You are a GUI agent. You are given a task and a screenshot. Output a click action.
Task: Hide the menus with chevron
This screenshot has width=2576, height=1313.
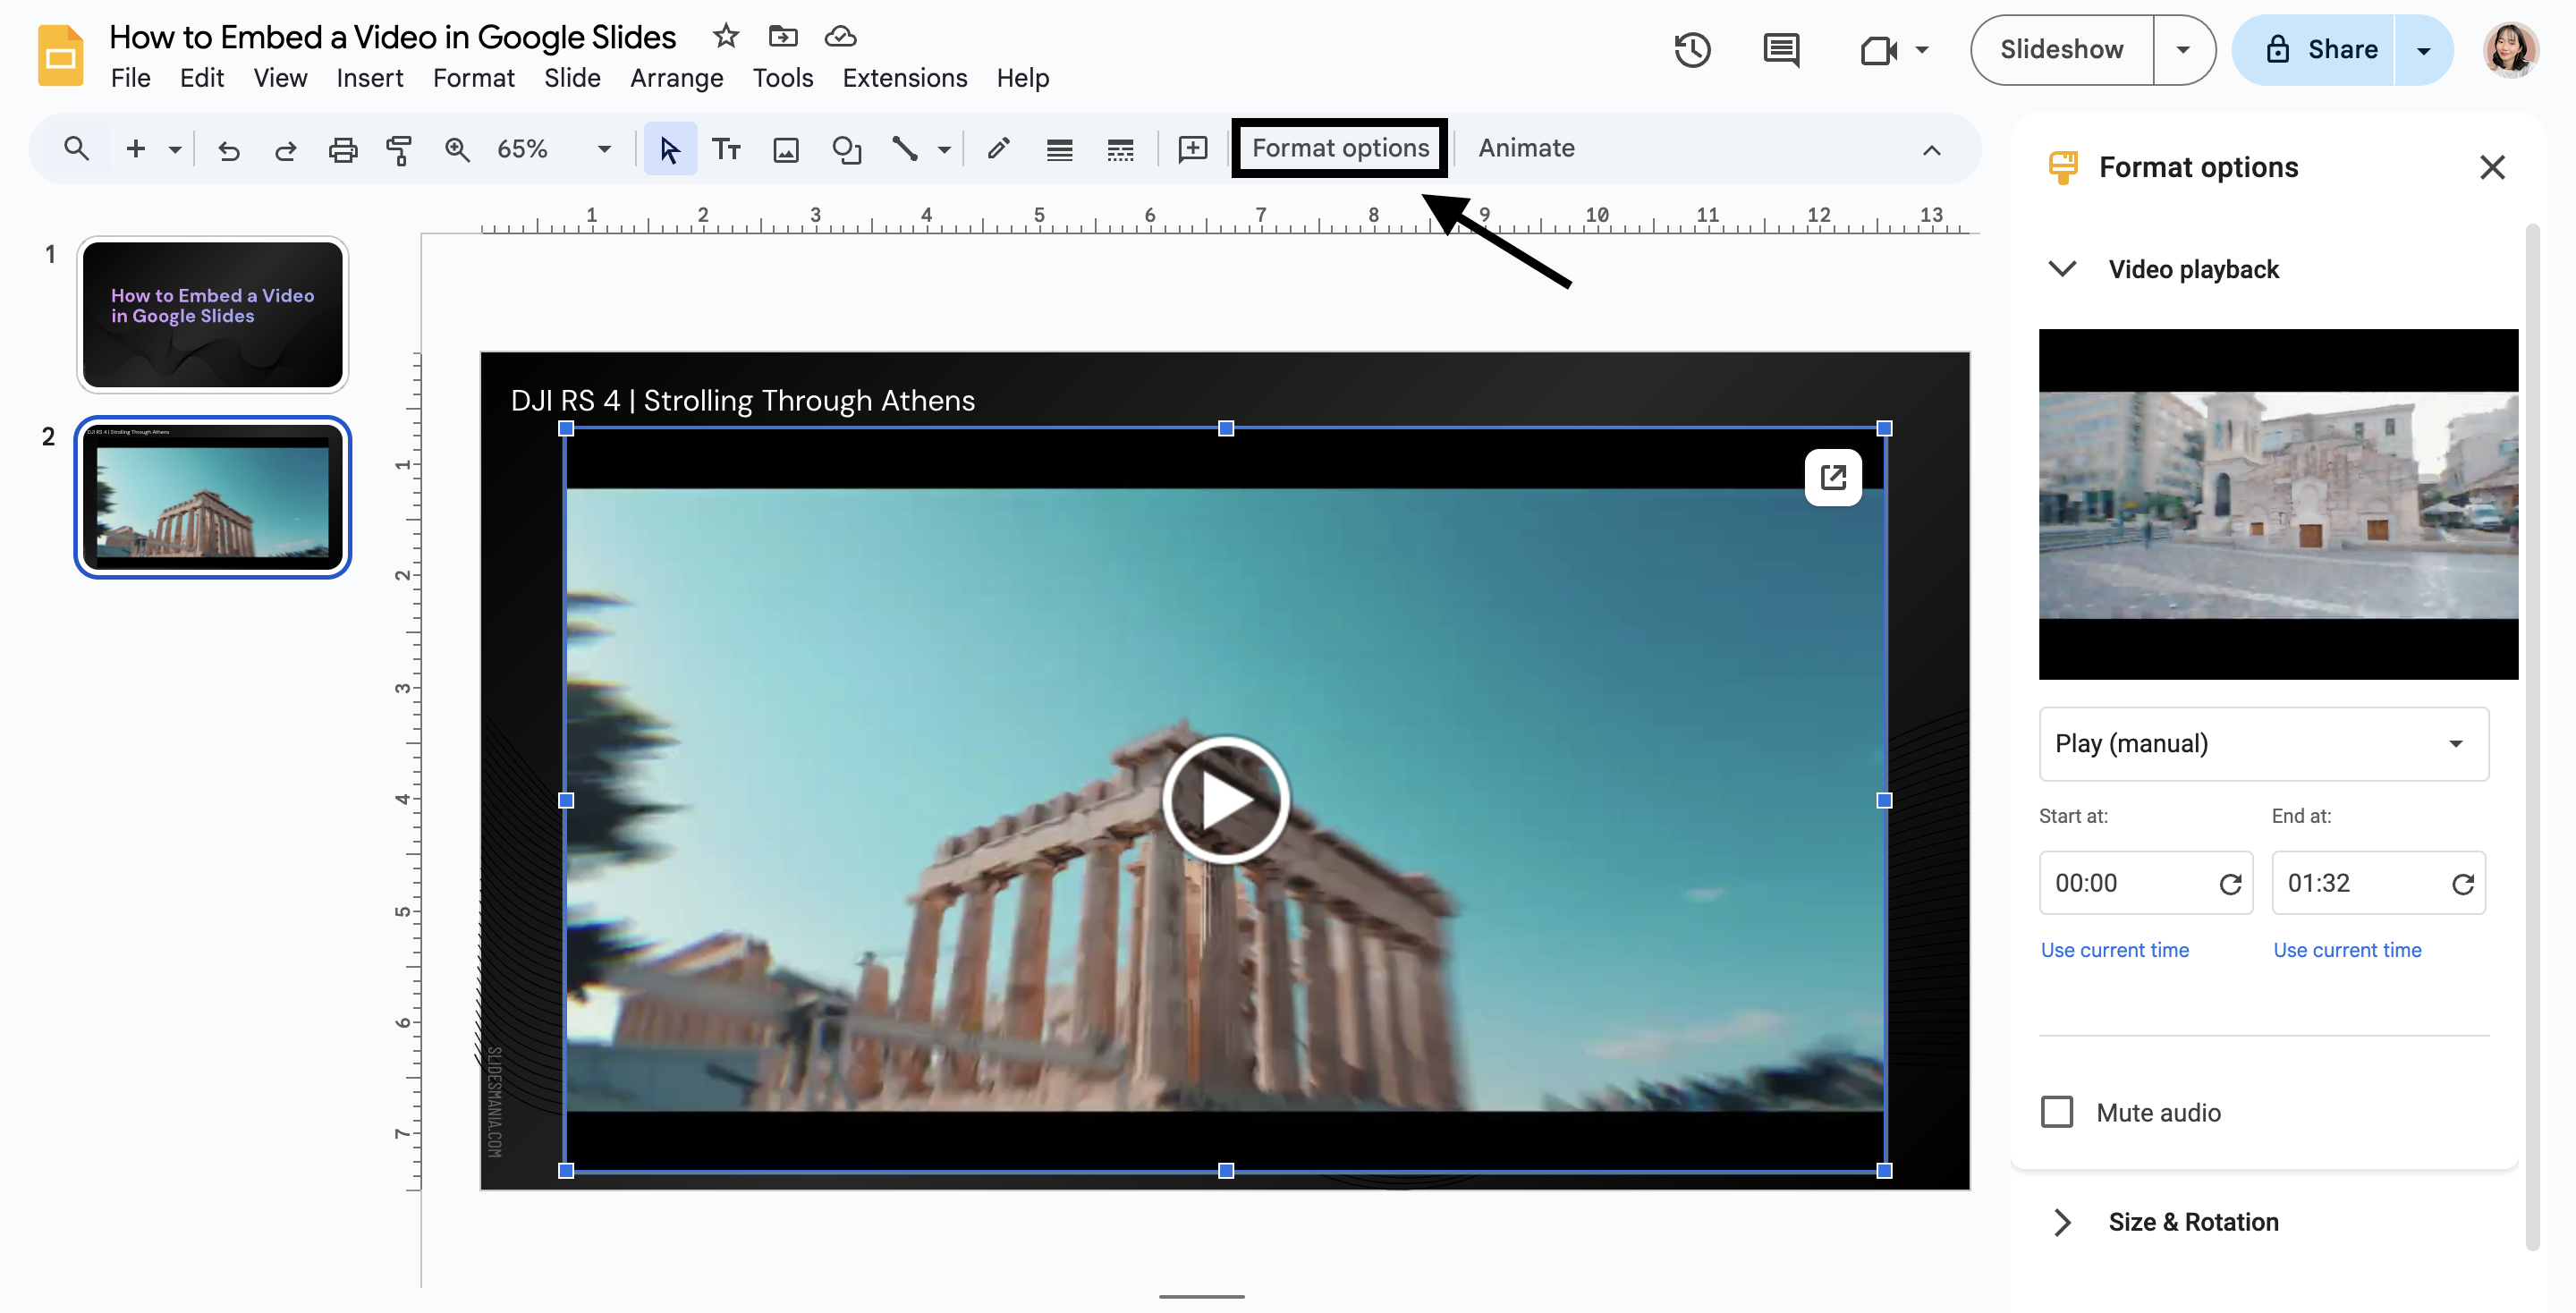click(1931, 150)
